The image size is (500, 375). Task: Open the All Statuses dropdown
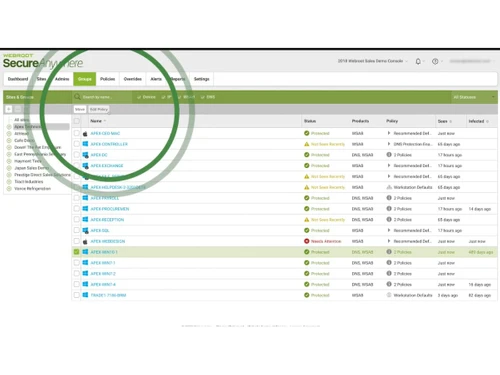pos(474,97)
